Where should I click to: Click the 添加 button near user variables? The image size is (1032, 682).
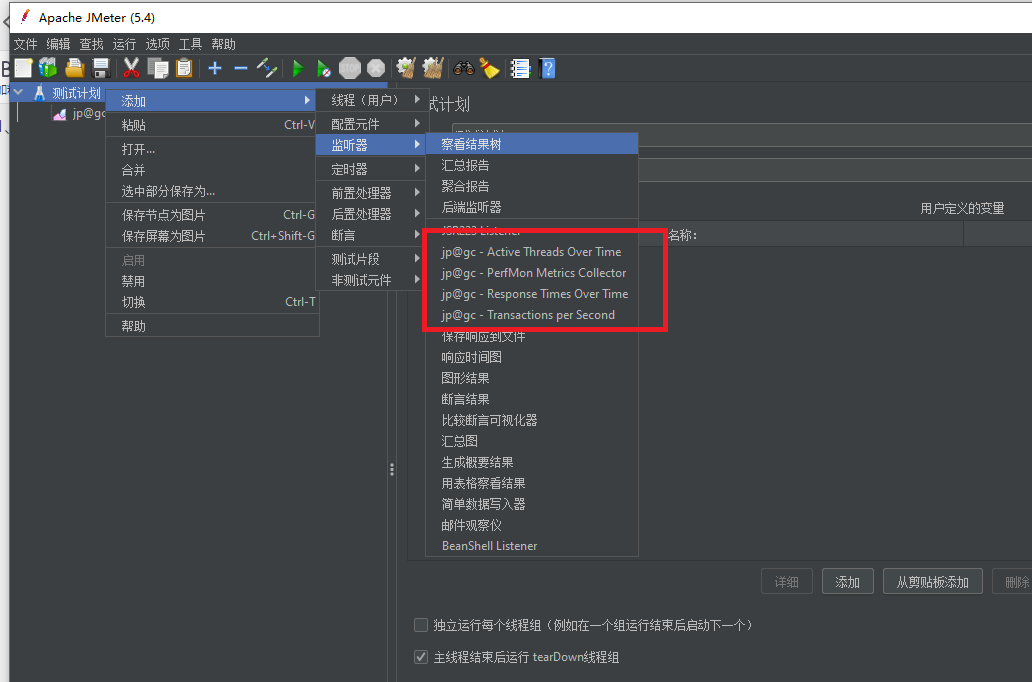coord(847,581)
